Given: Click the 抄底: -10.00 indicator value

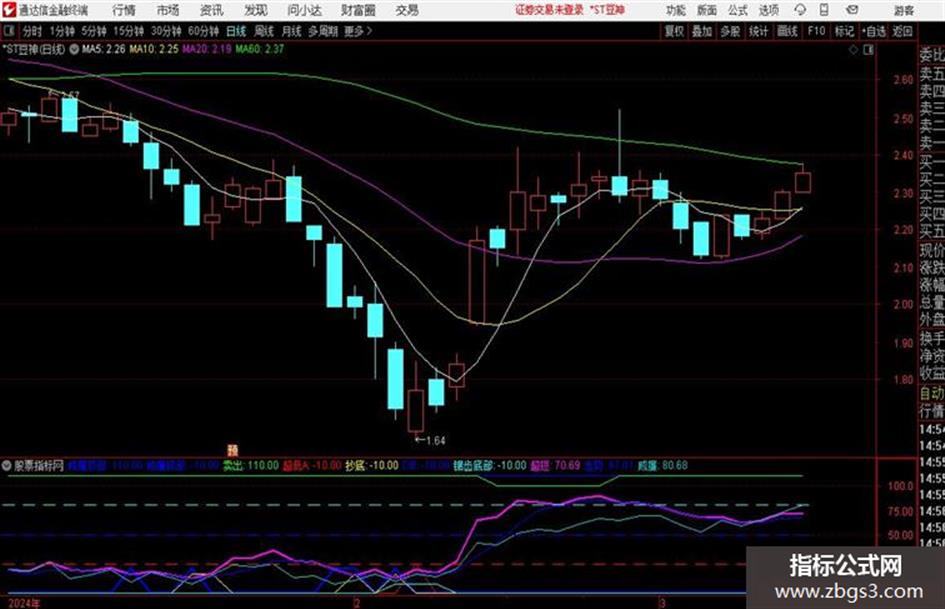Looking at the screenshot, I should pyautogui.click(x=371, y=465).
